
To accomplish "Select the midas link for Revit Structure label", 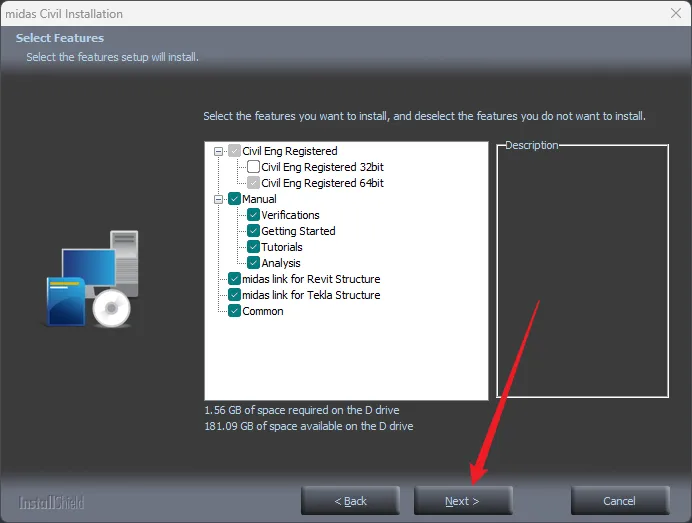I will tap(311, 279).
